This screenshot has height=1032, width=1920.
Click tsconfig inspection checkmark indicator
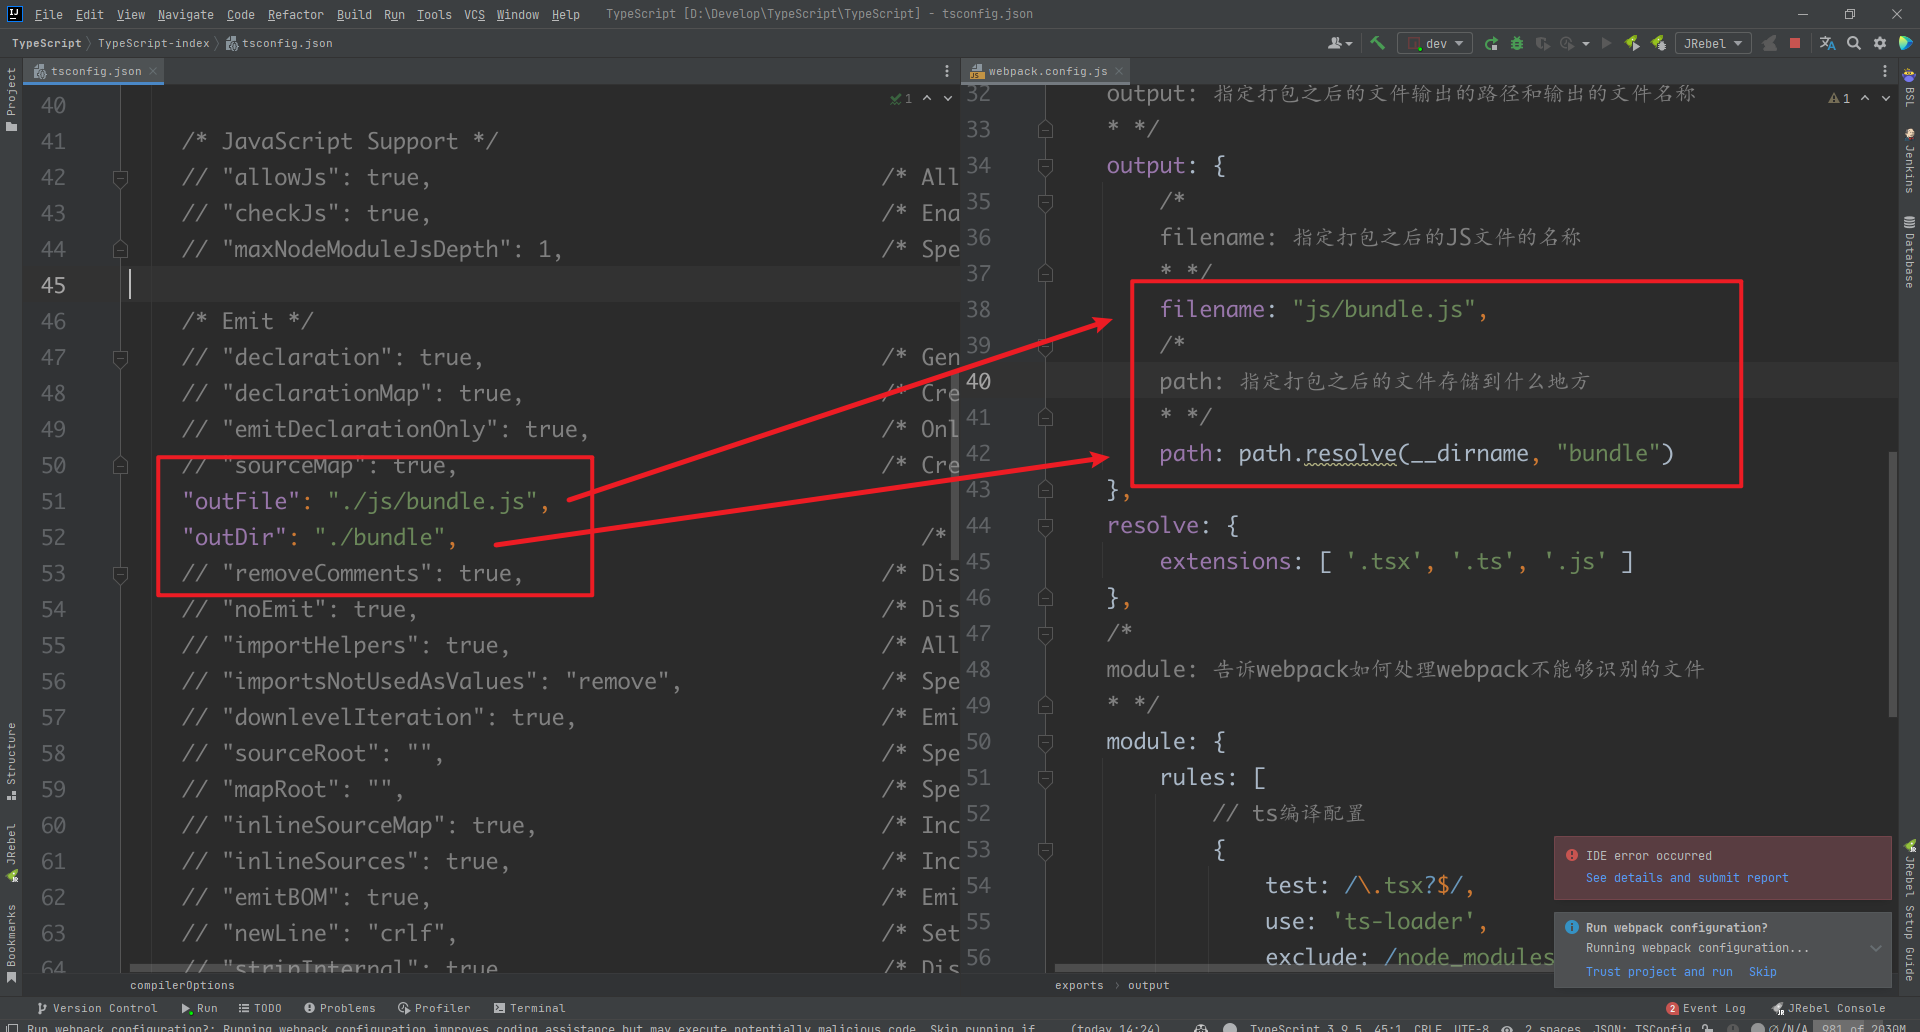[x=901, y=98]
